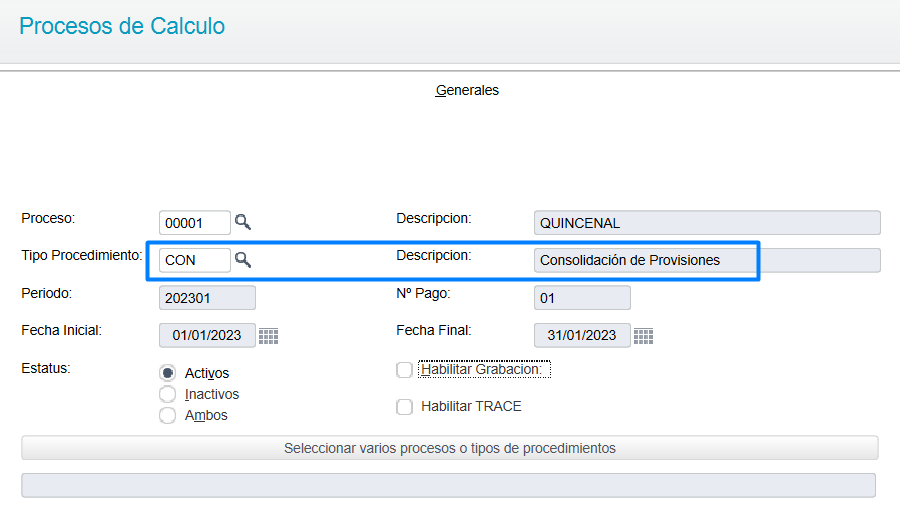Screen dimensions: 900x514
Task: Click the Proceso search magnifier icon
Action: (x=243, y=222)
